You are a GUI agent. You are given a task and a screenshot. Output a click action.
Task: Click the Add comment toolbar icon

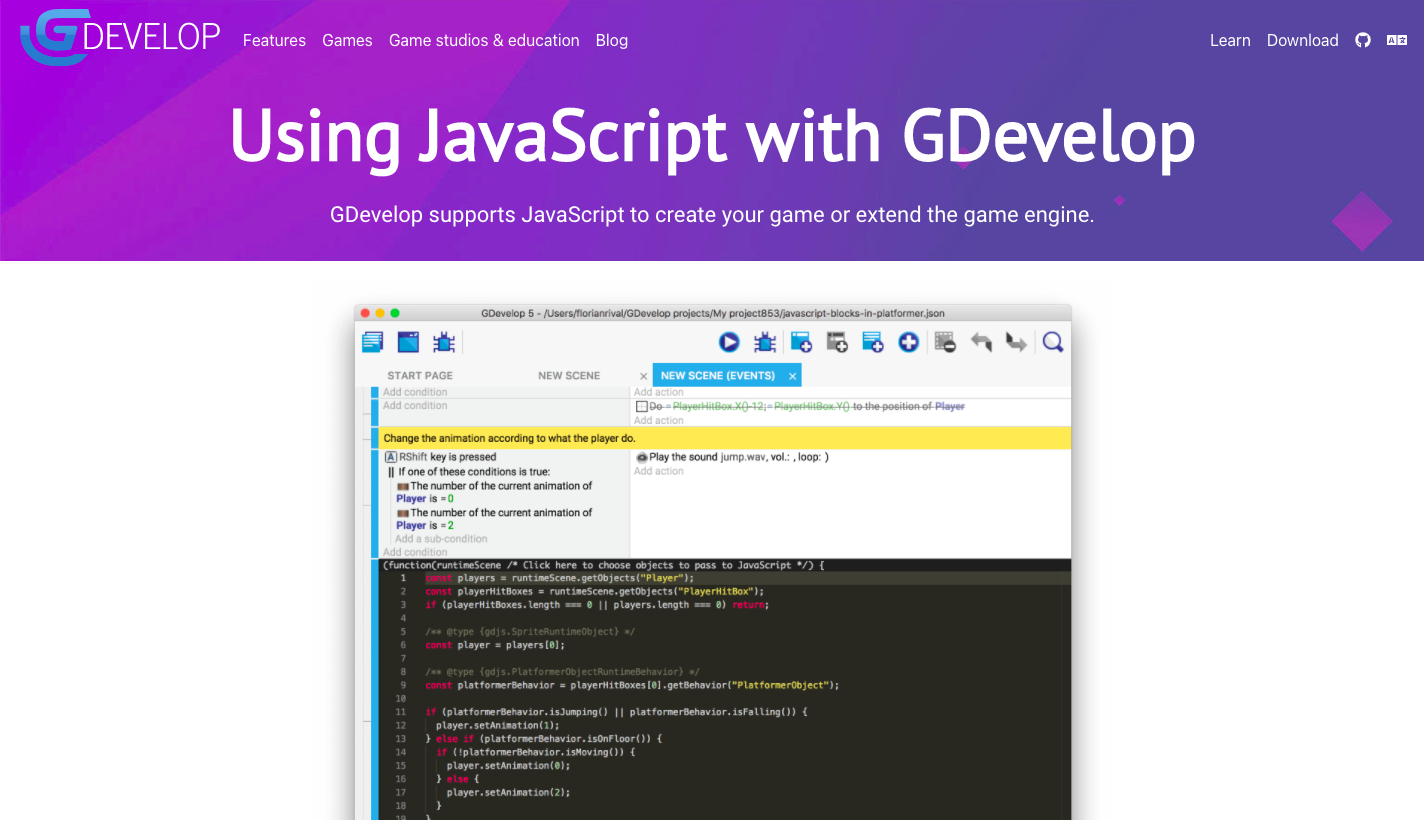pos(873,342)
